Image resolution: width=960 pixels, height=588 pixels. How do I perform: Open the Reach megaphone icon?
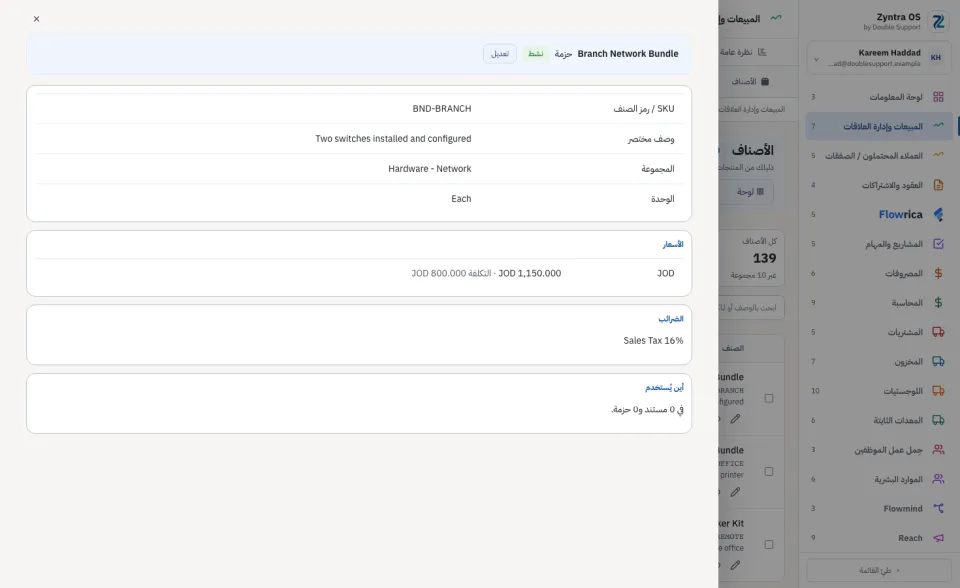click(938, 538)
